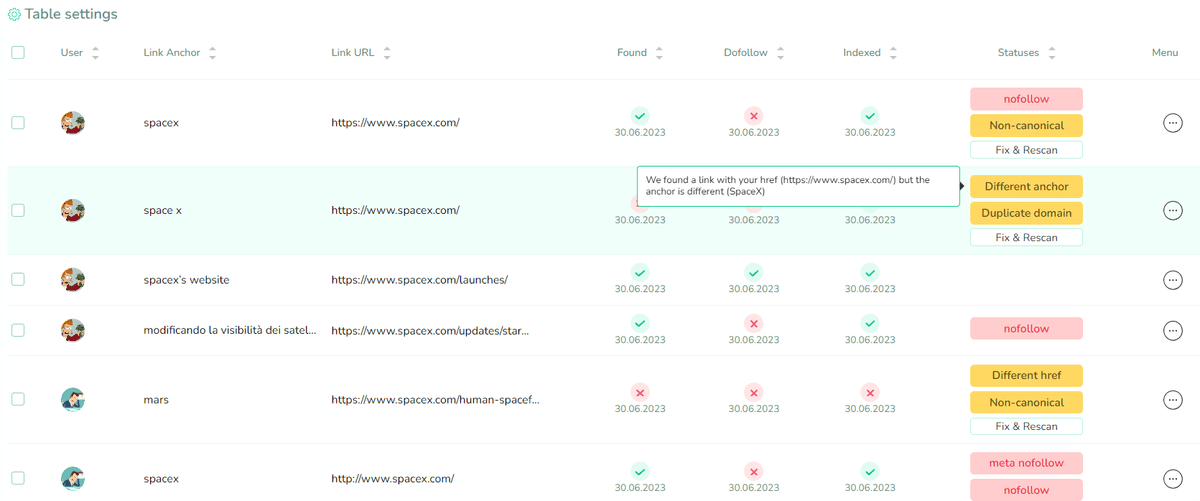Open the https://www.spacex.com/human-spacef... URL
This screenshot has width=1200, height=501.
[x=435, y=400]
